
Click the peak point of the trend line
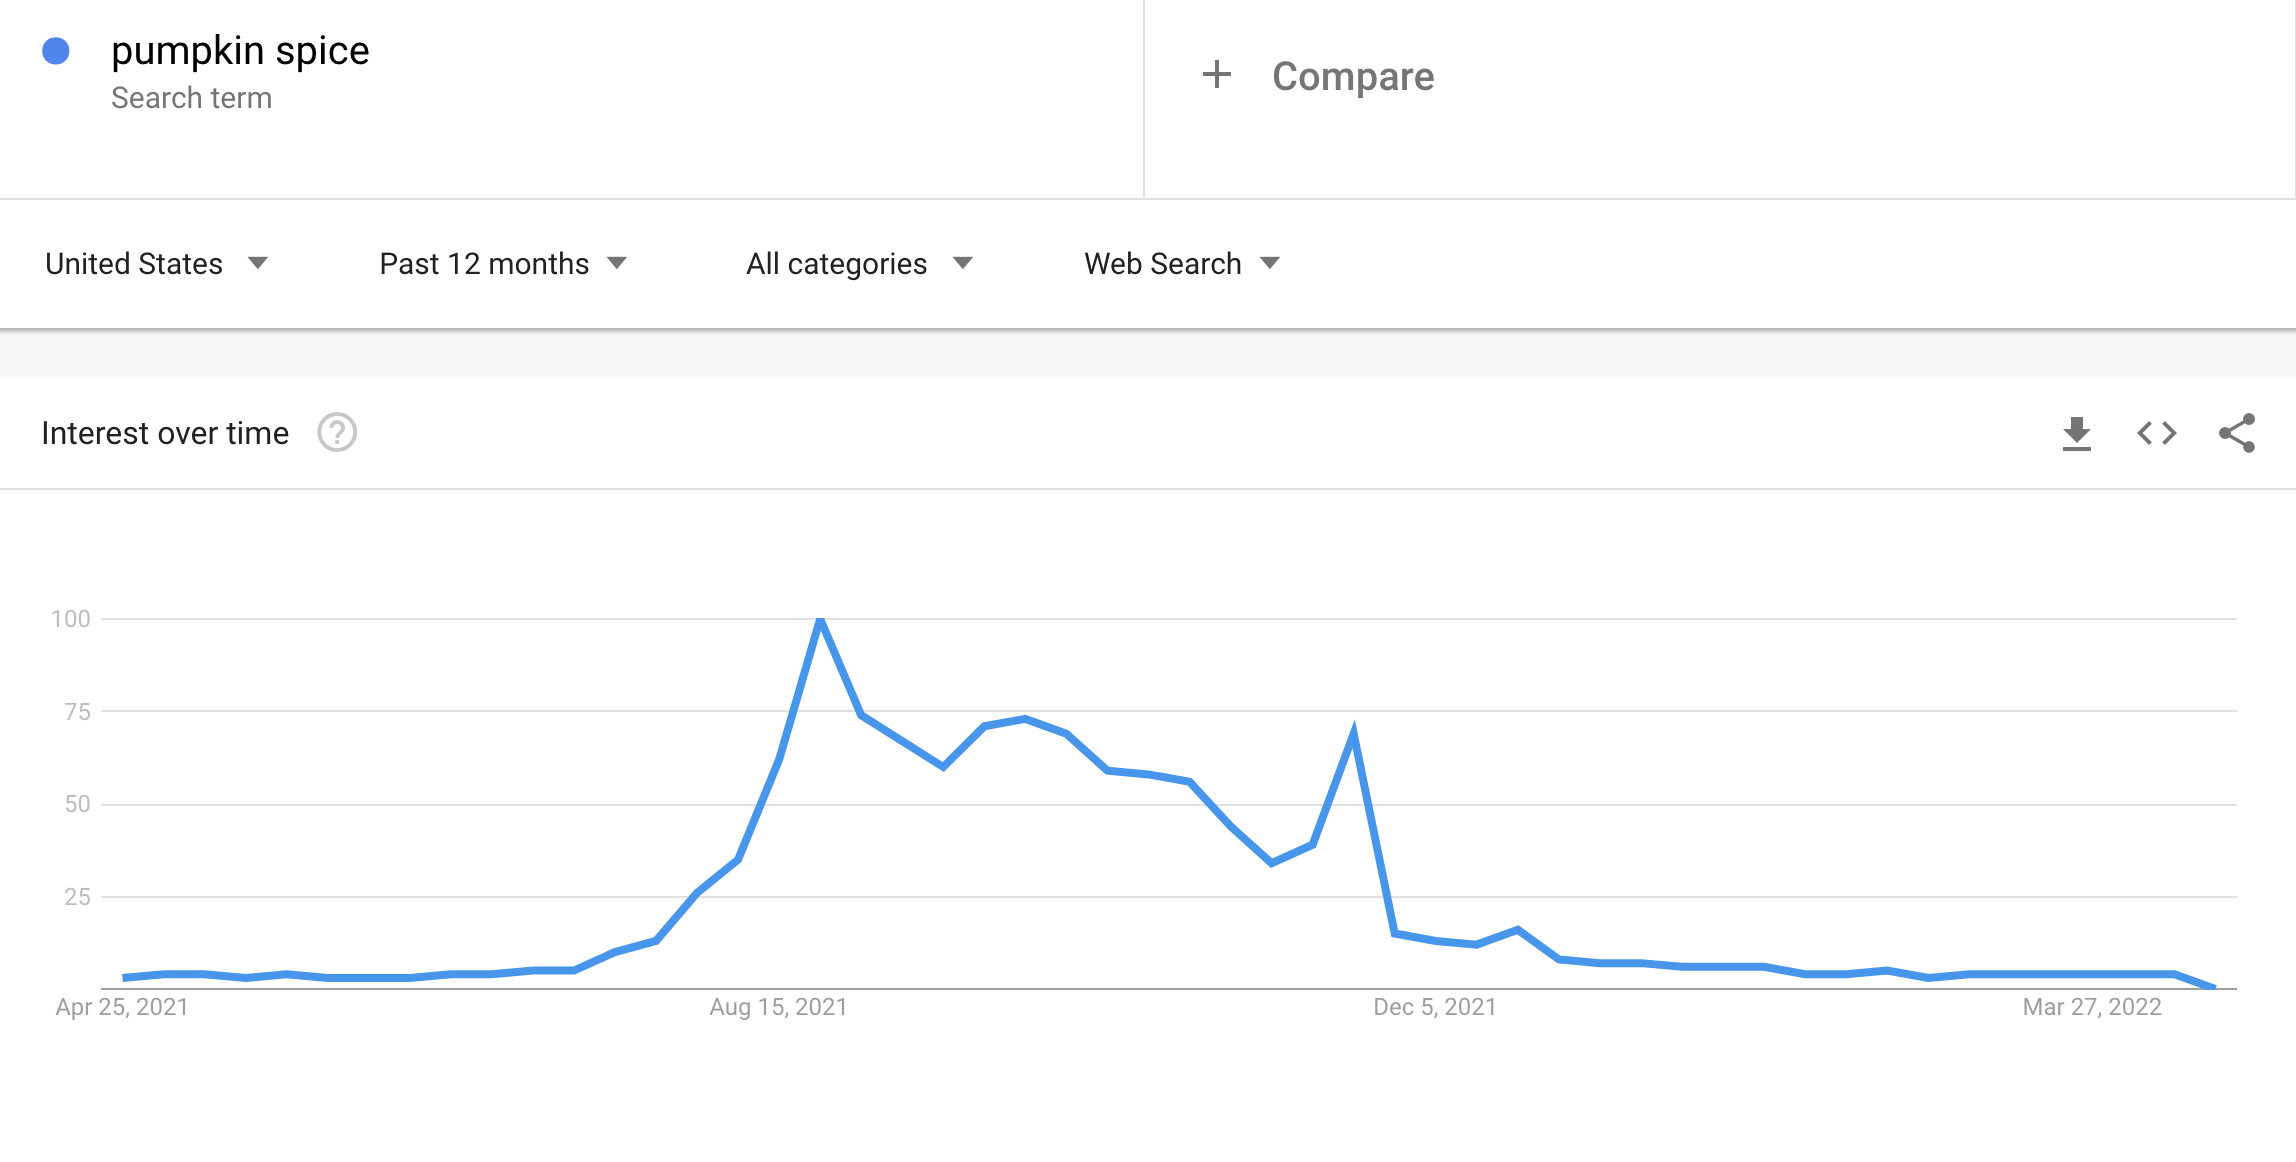click(x=819, y=619)
